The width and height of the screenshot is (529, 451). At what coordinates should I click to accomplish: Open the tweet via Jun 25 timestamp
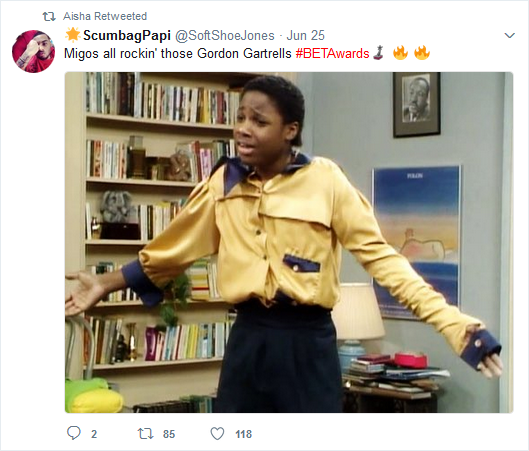coord(306,35)
